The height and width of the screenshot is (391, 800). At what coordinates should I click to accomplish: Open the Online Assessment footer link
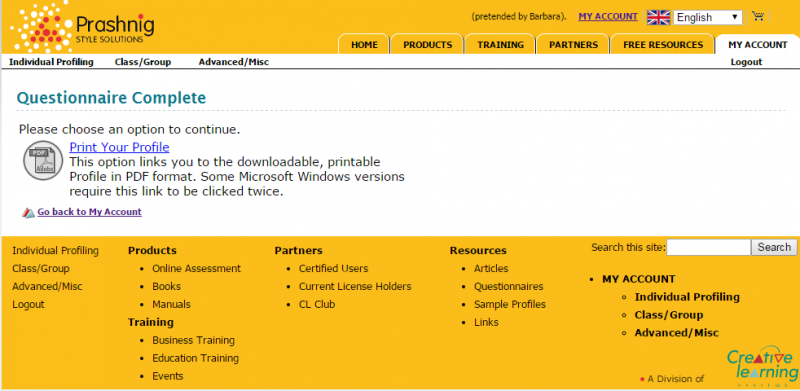(196, 268)
